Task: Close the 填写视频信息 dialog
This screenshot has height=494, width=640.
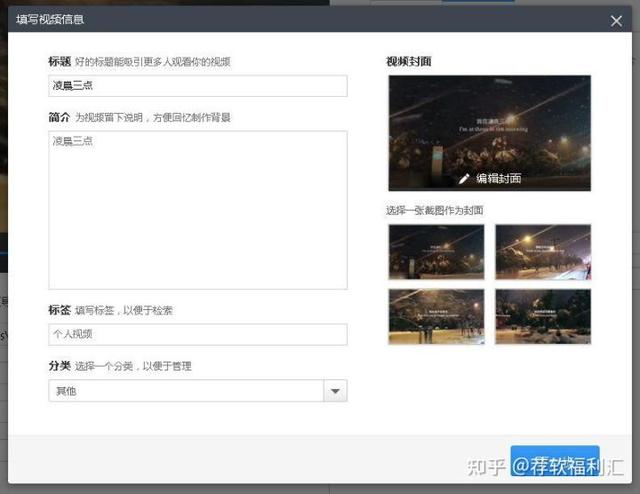Action: 616,20
